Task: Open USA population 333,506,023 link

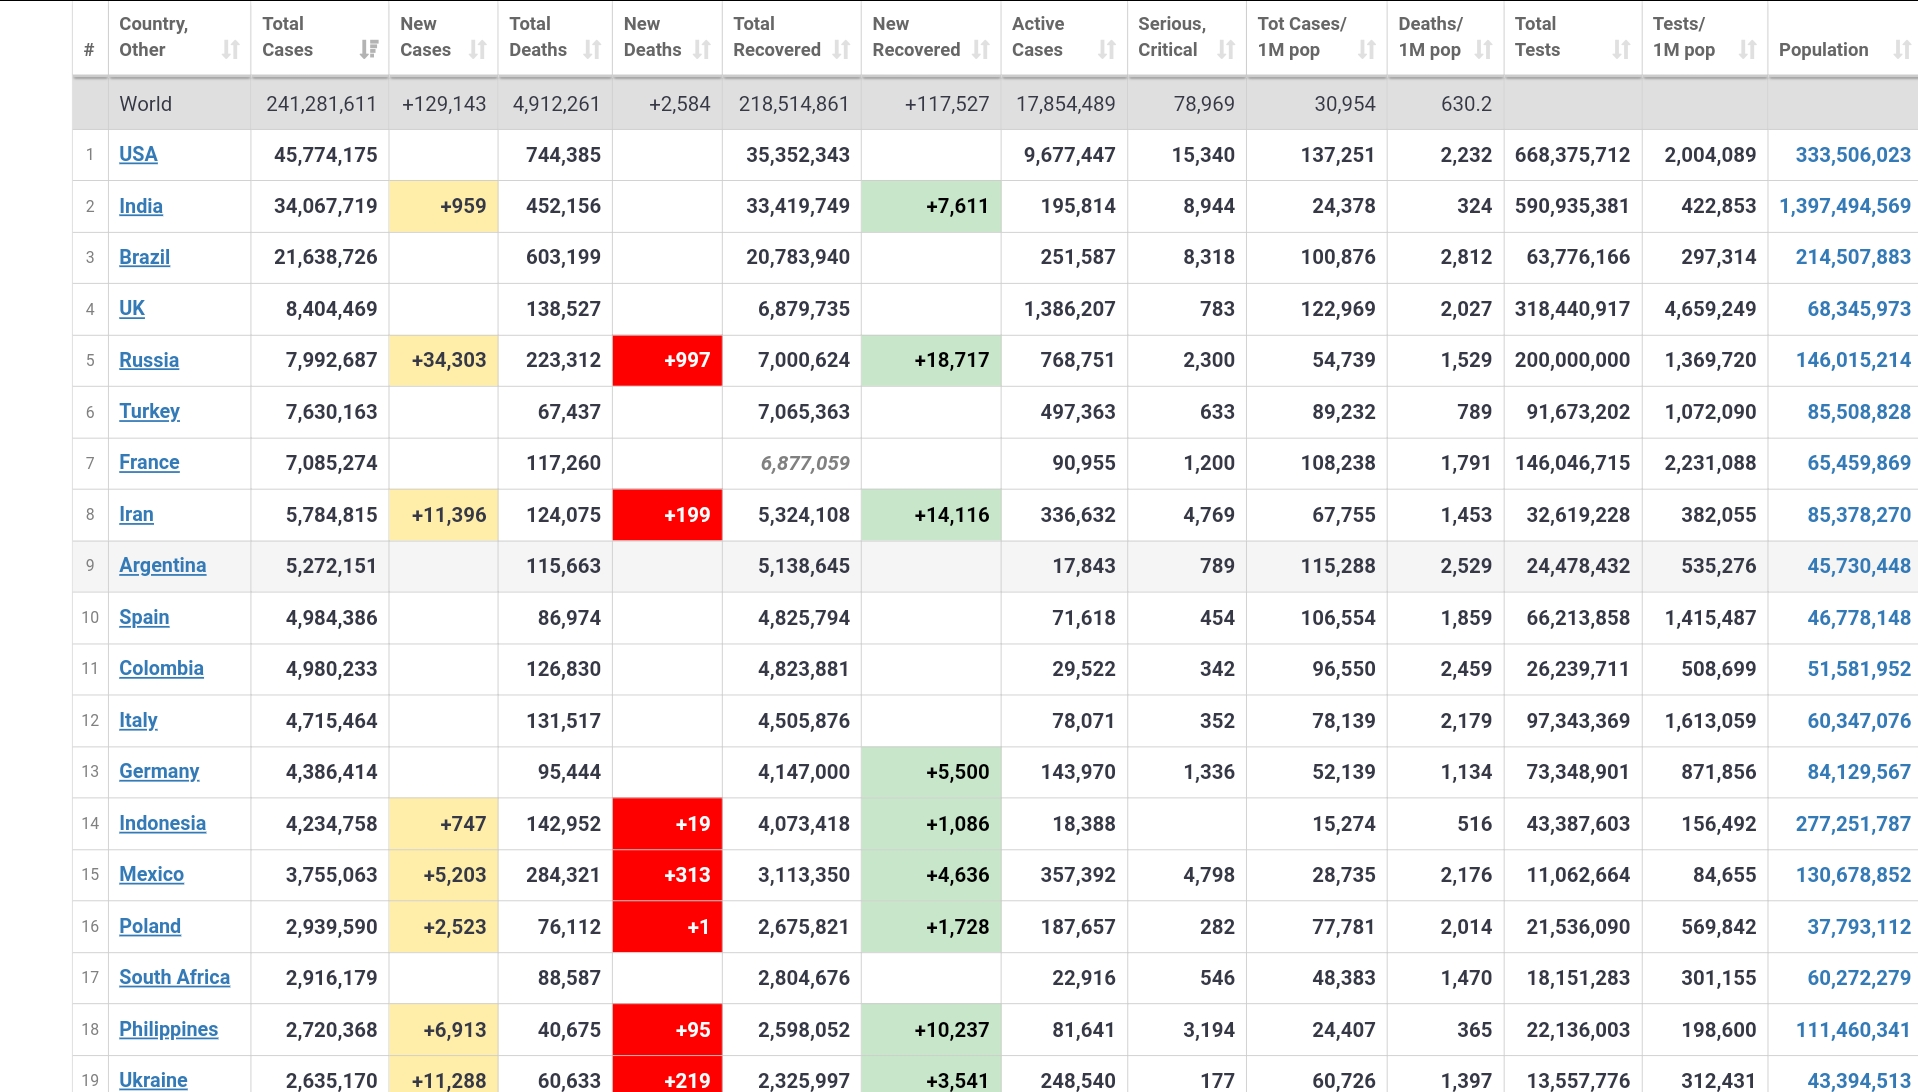Action: pyautogui.click(x=1853, y=155)
